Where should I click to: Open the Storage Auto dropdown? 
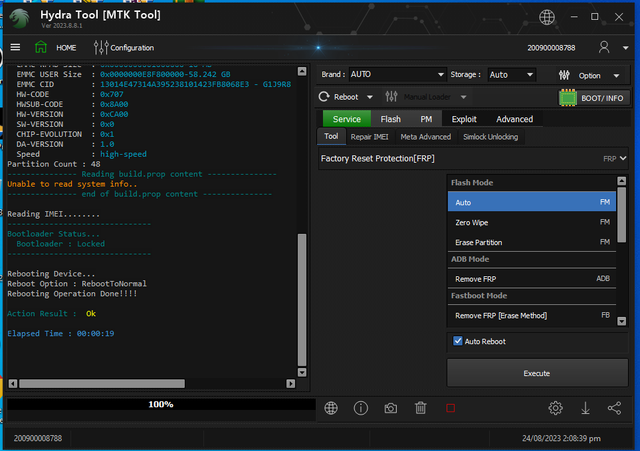[511, 75]
